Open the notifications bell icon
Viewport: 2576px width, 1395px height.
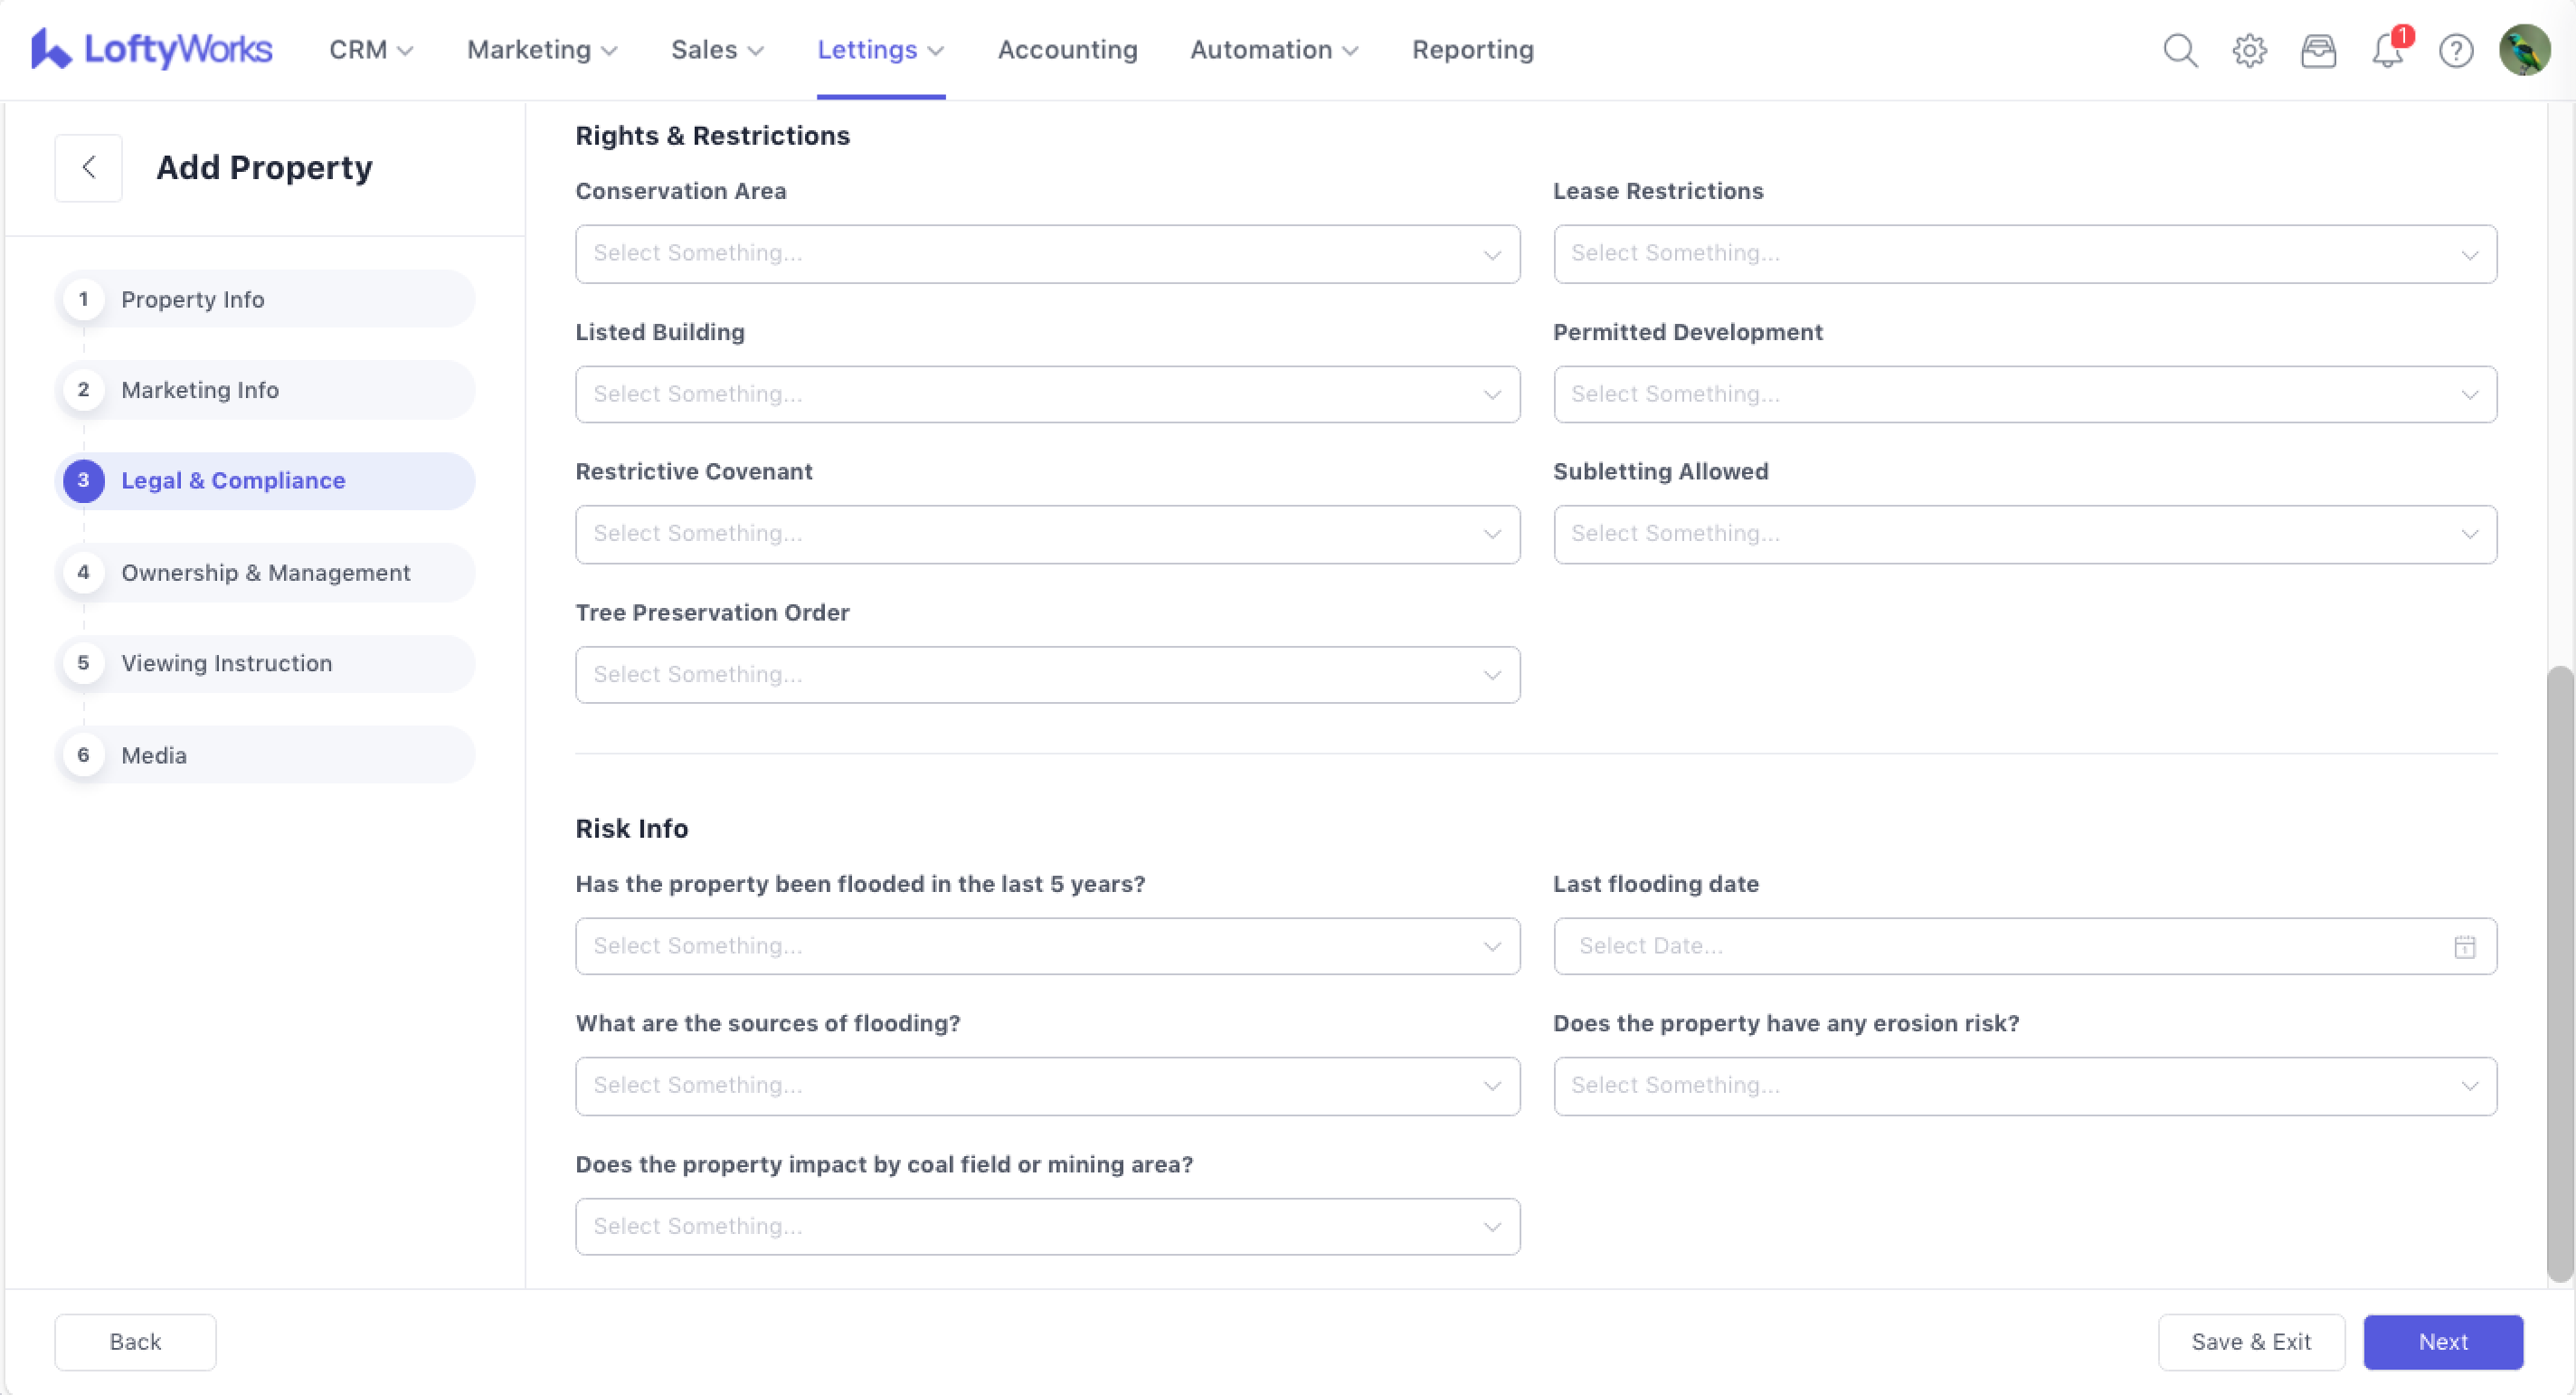point(2387,50)
